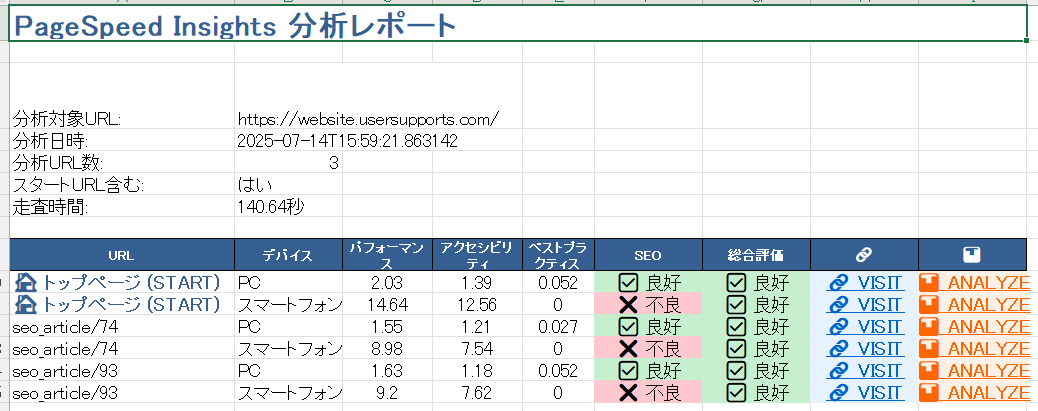Click the white box icon in the last header column
1038x411 pixels.
pyautogui.click(x=972, y=254)
